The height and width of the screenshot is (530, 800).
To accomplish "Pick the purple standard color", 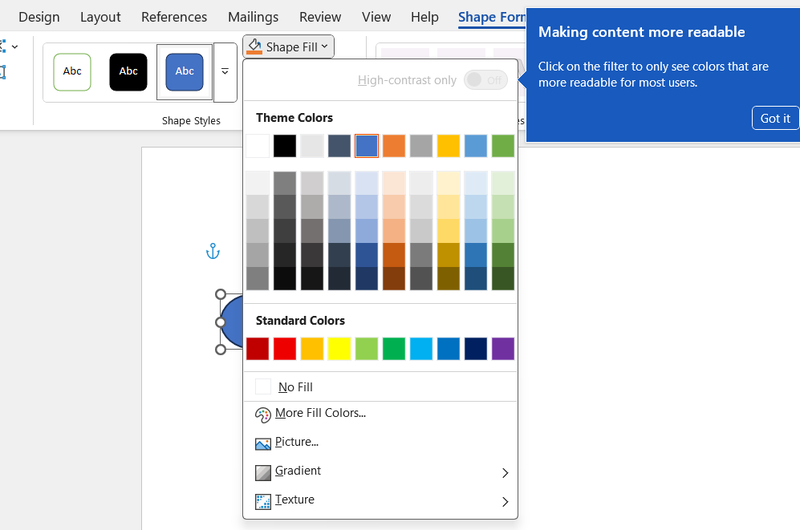I will coord(503,349).
